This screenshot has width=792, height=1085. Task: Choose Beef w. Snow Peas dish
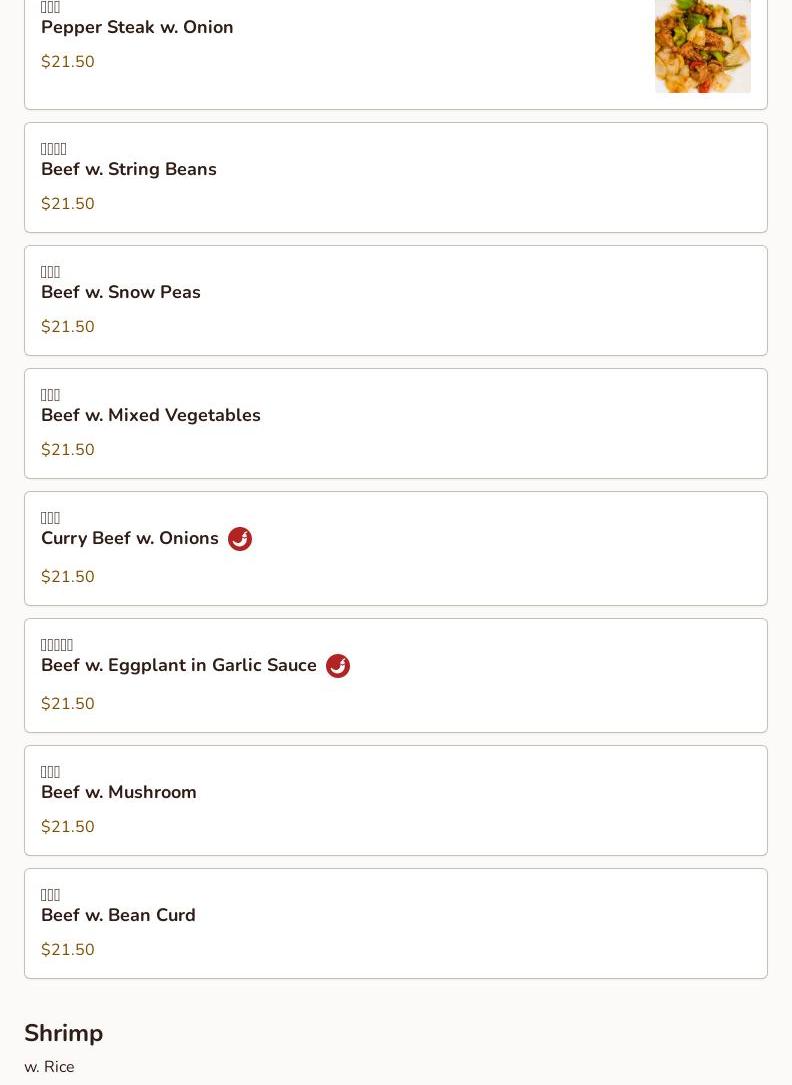[121, 292]
